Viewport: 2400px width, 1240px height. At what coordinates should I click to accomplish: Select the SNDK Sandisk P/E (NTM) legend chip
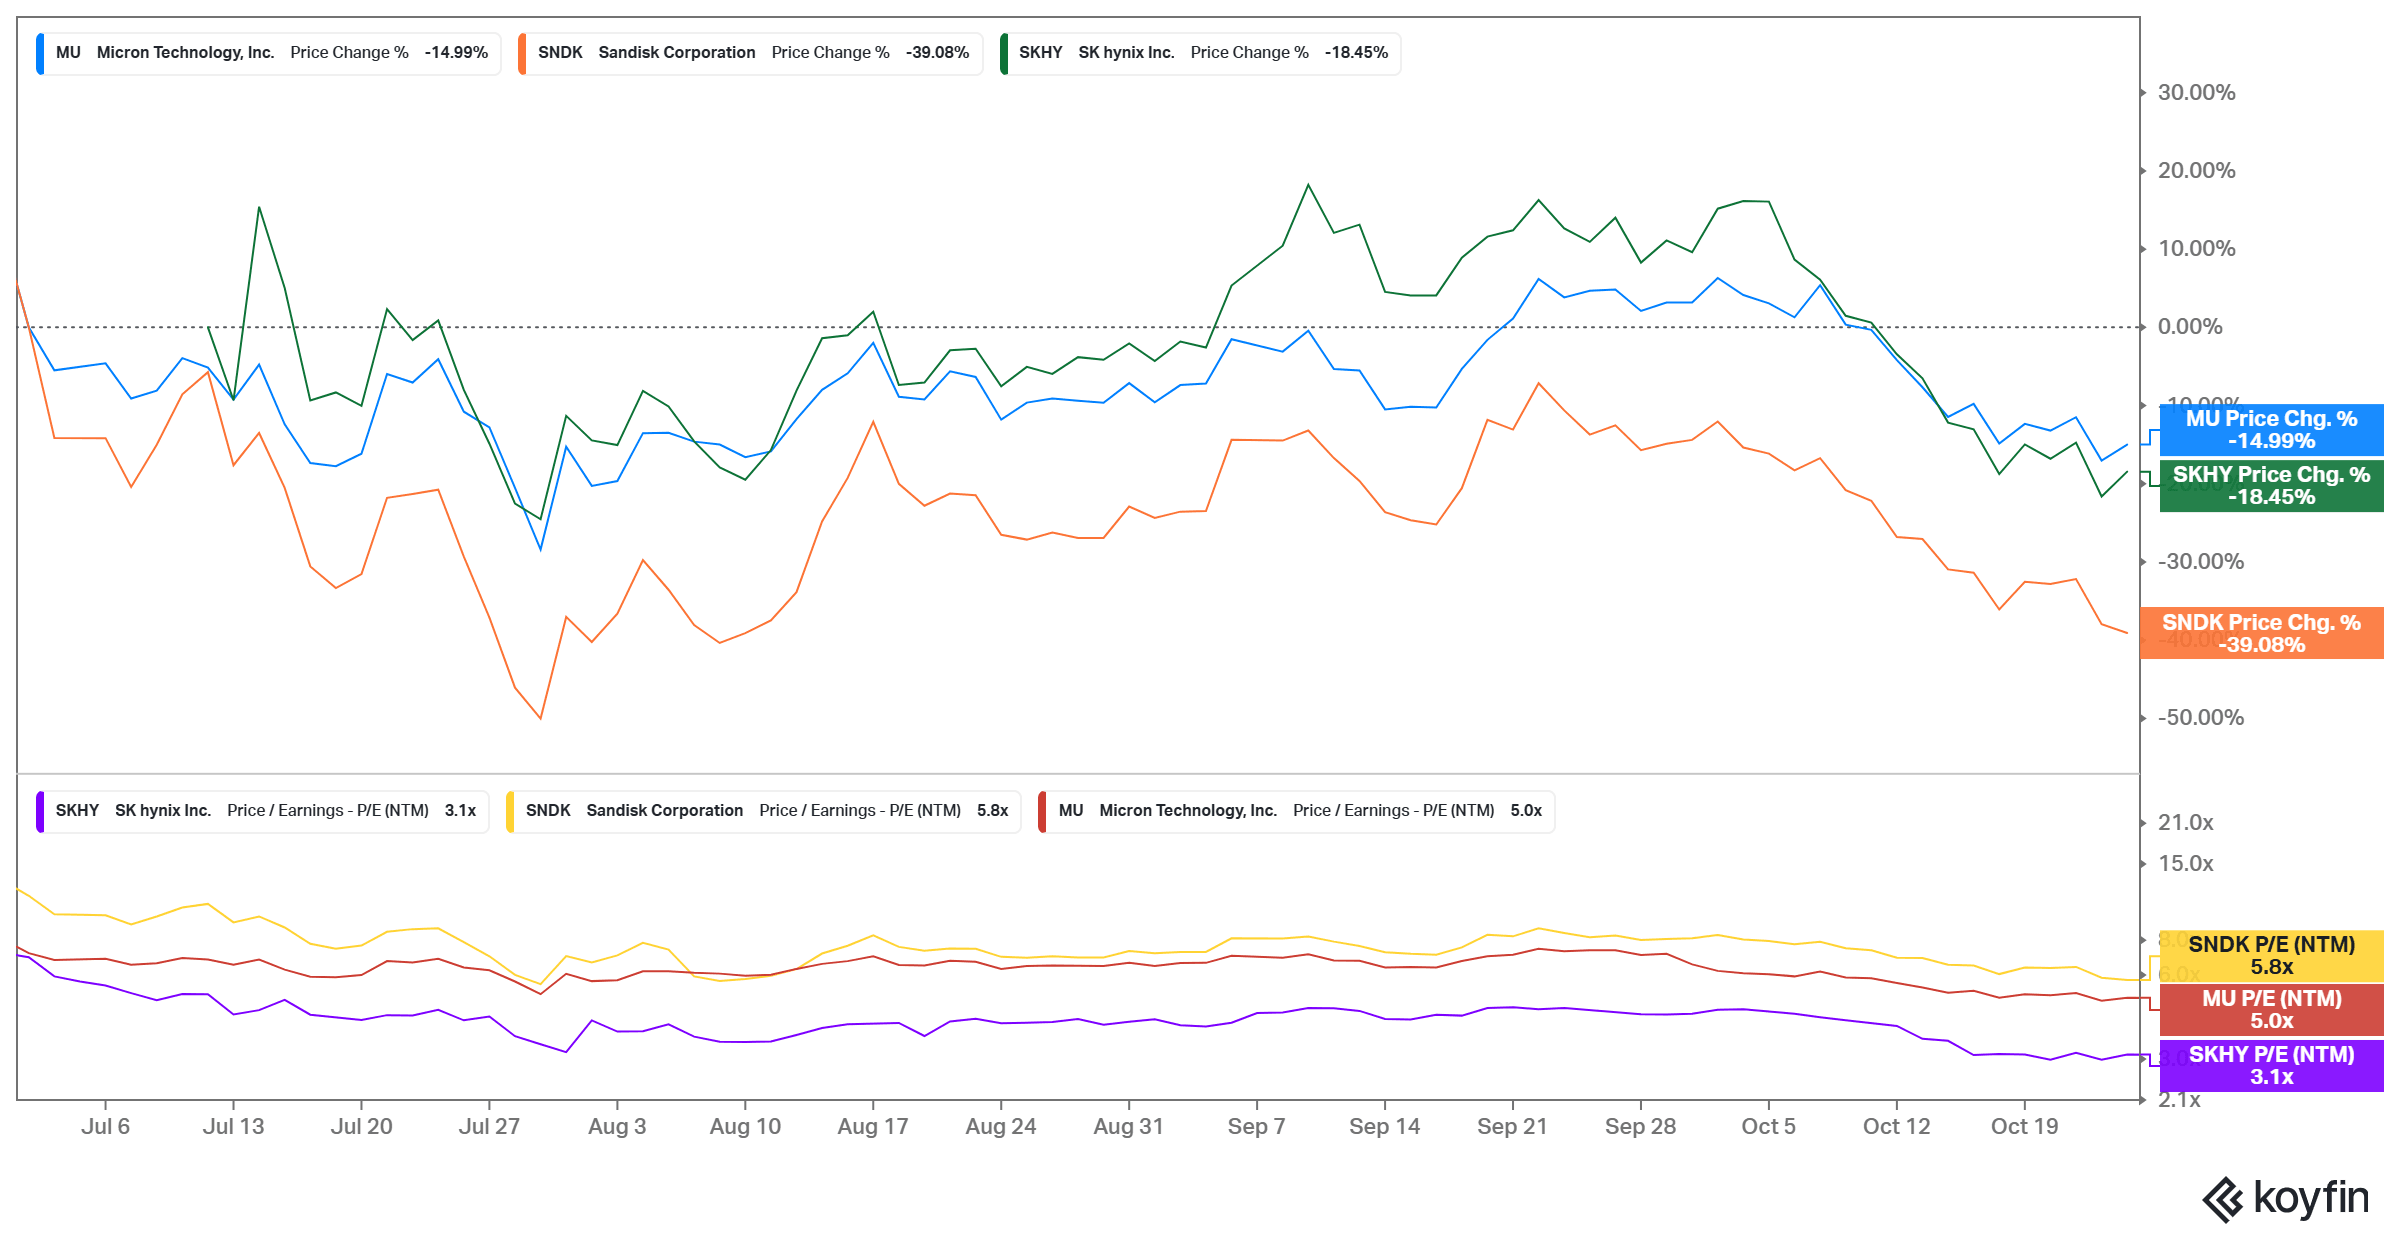coord(763,811)
